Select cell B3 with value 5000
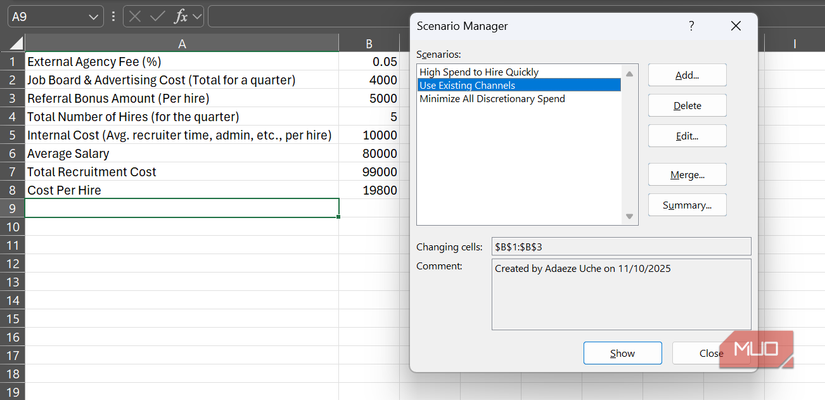825x400 pixels. coord(369,98)
